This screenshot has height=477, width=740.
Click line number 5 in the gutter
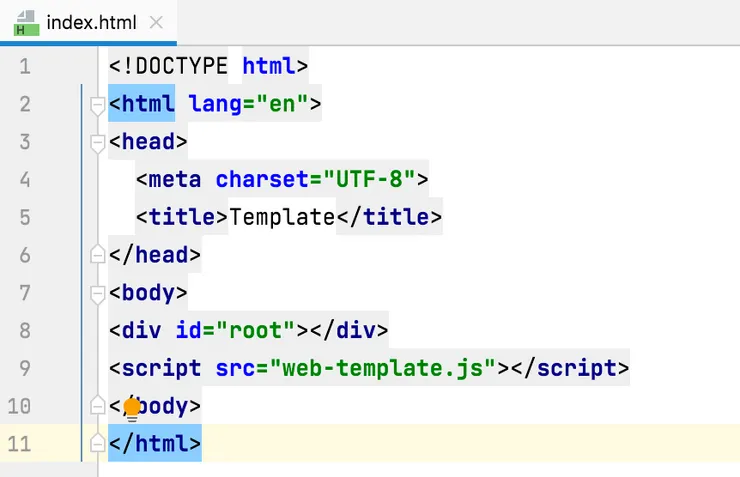click(x=24, y=218)
